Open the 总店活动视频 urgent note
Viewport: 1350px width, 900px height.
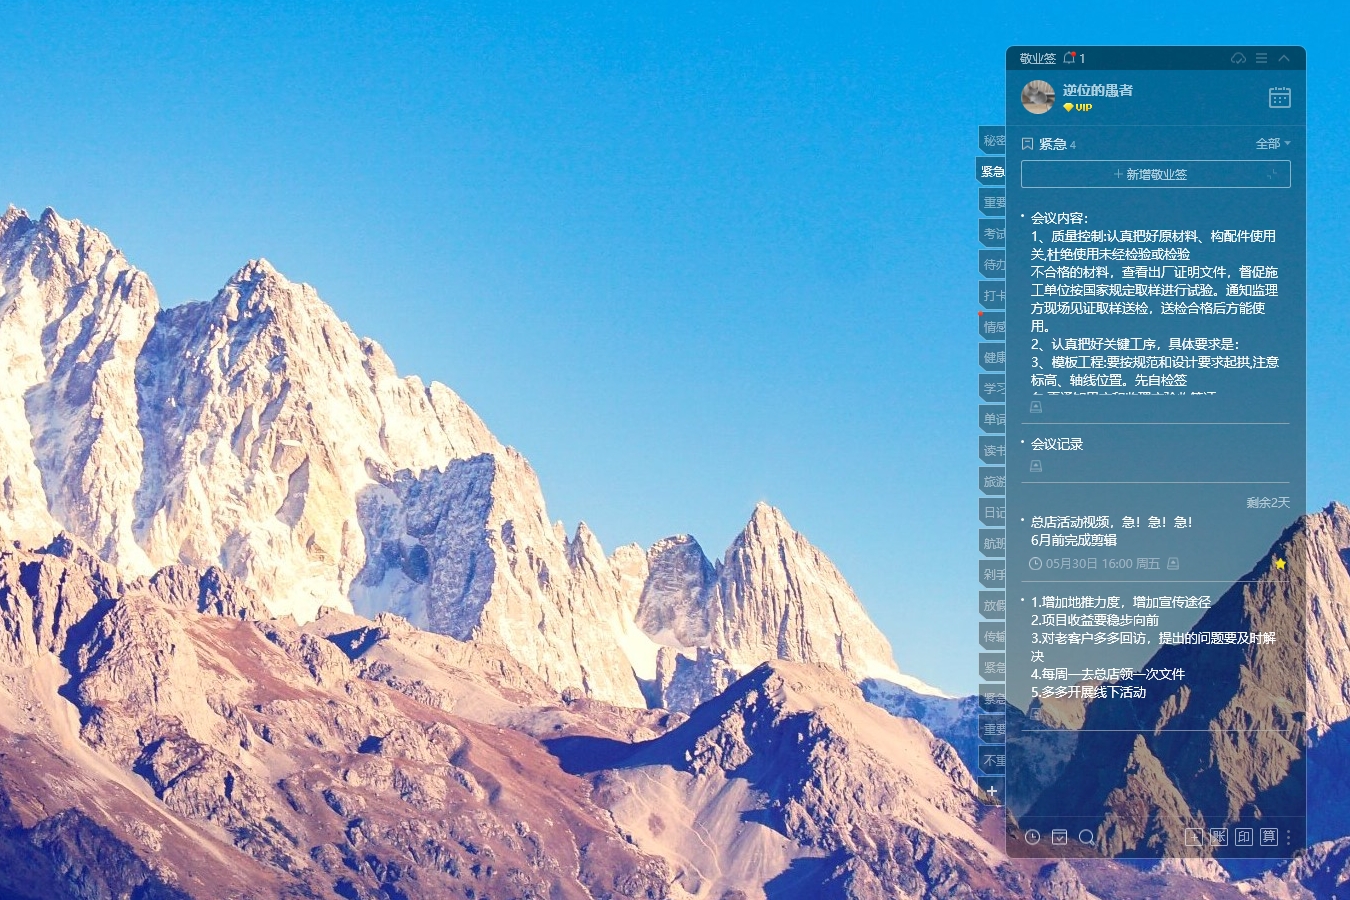coord(1111,531)
